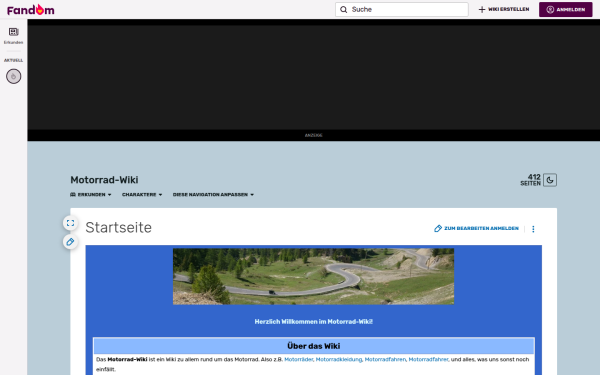Open the Fandom home logo
Image resolution: width=600 pixels, height=375 pixels.
coord(31,10)
